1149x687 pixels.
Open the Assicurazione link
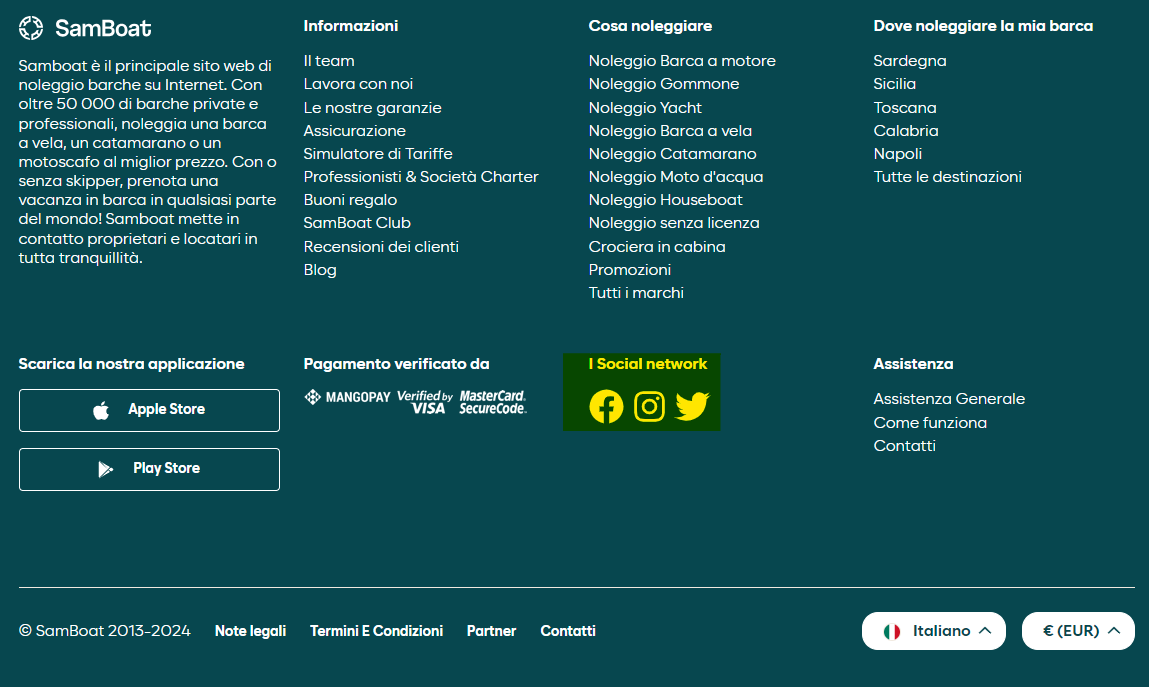355,131
